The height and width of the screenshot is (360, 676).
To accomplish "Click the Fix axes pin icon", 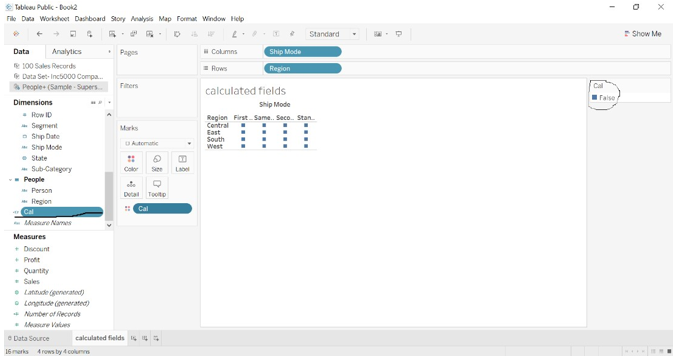I will 292,34.
